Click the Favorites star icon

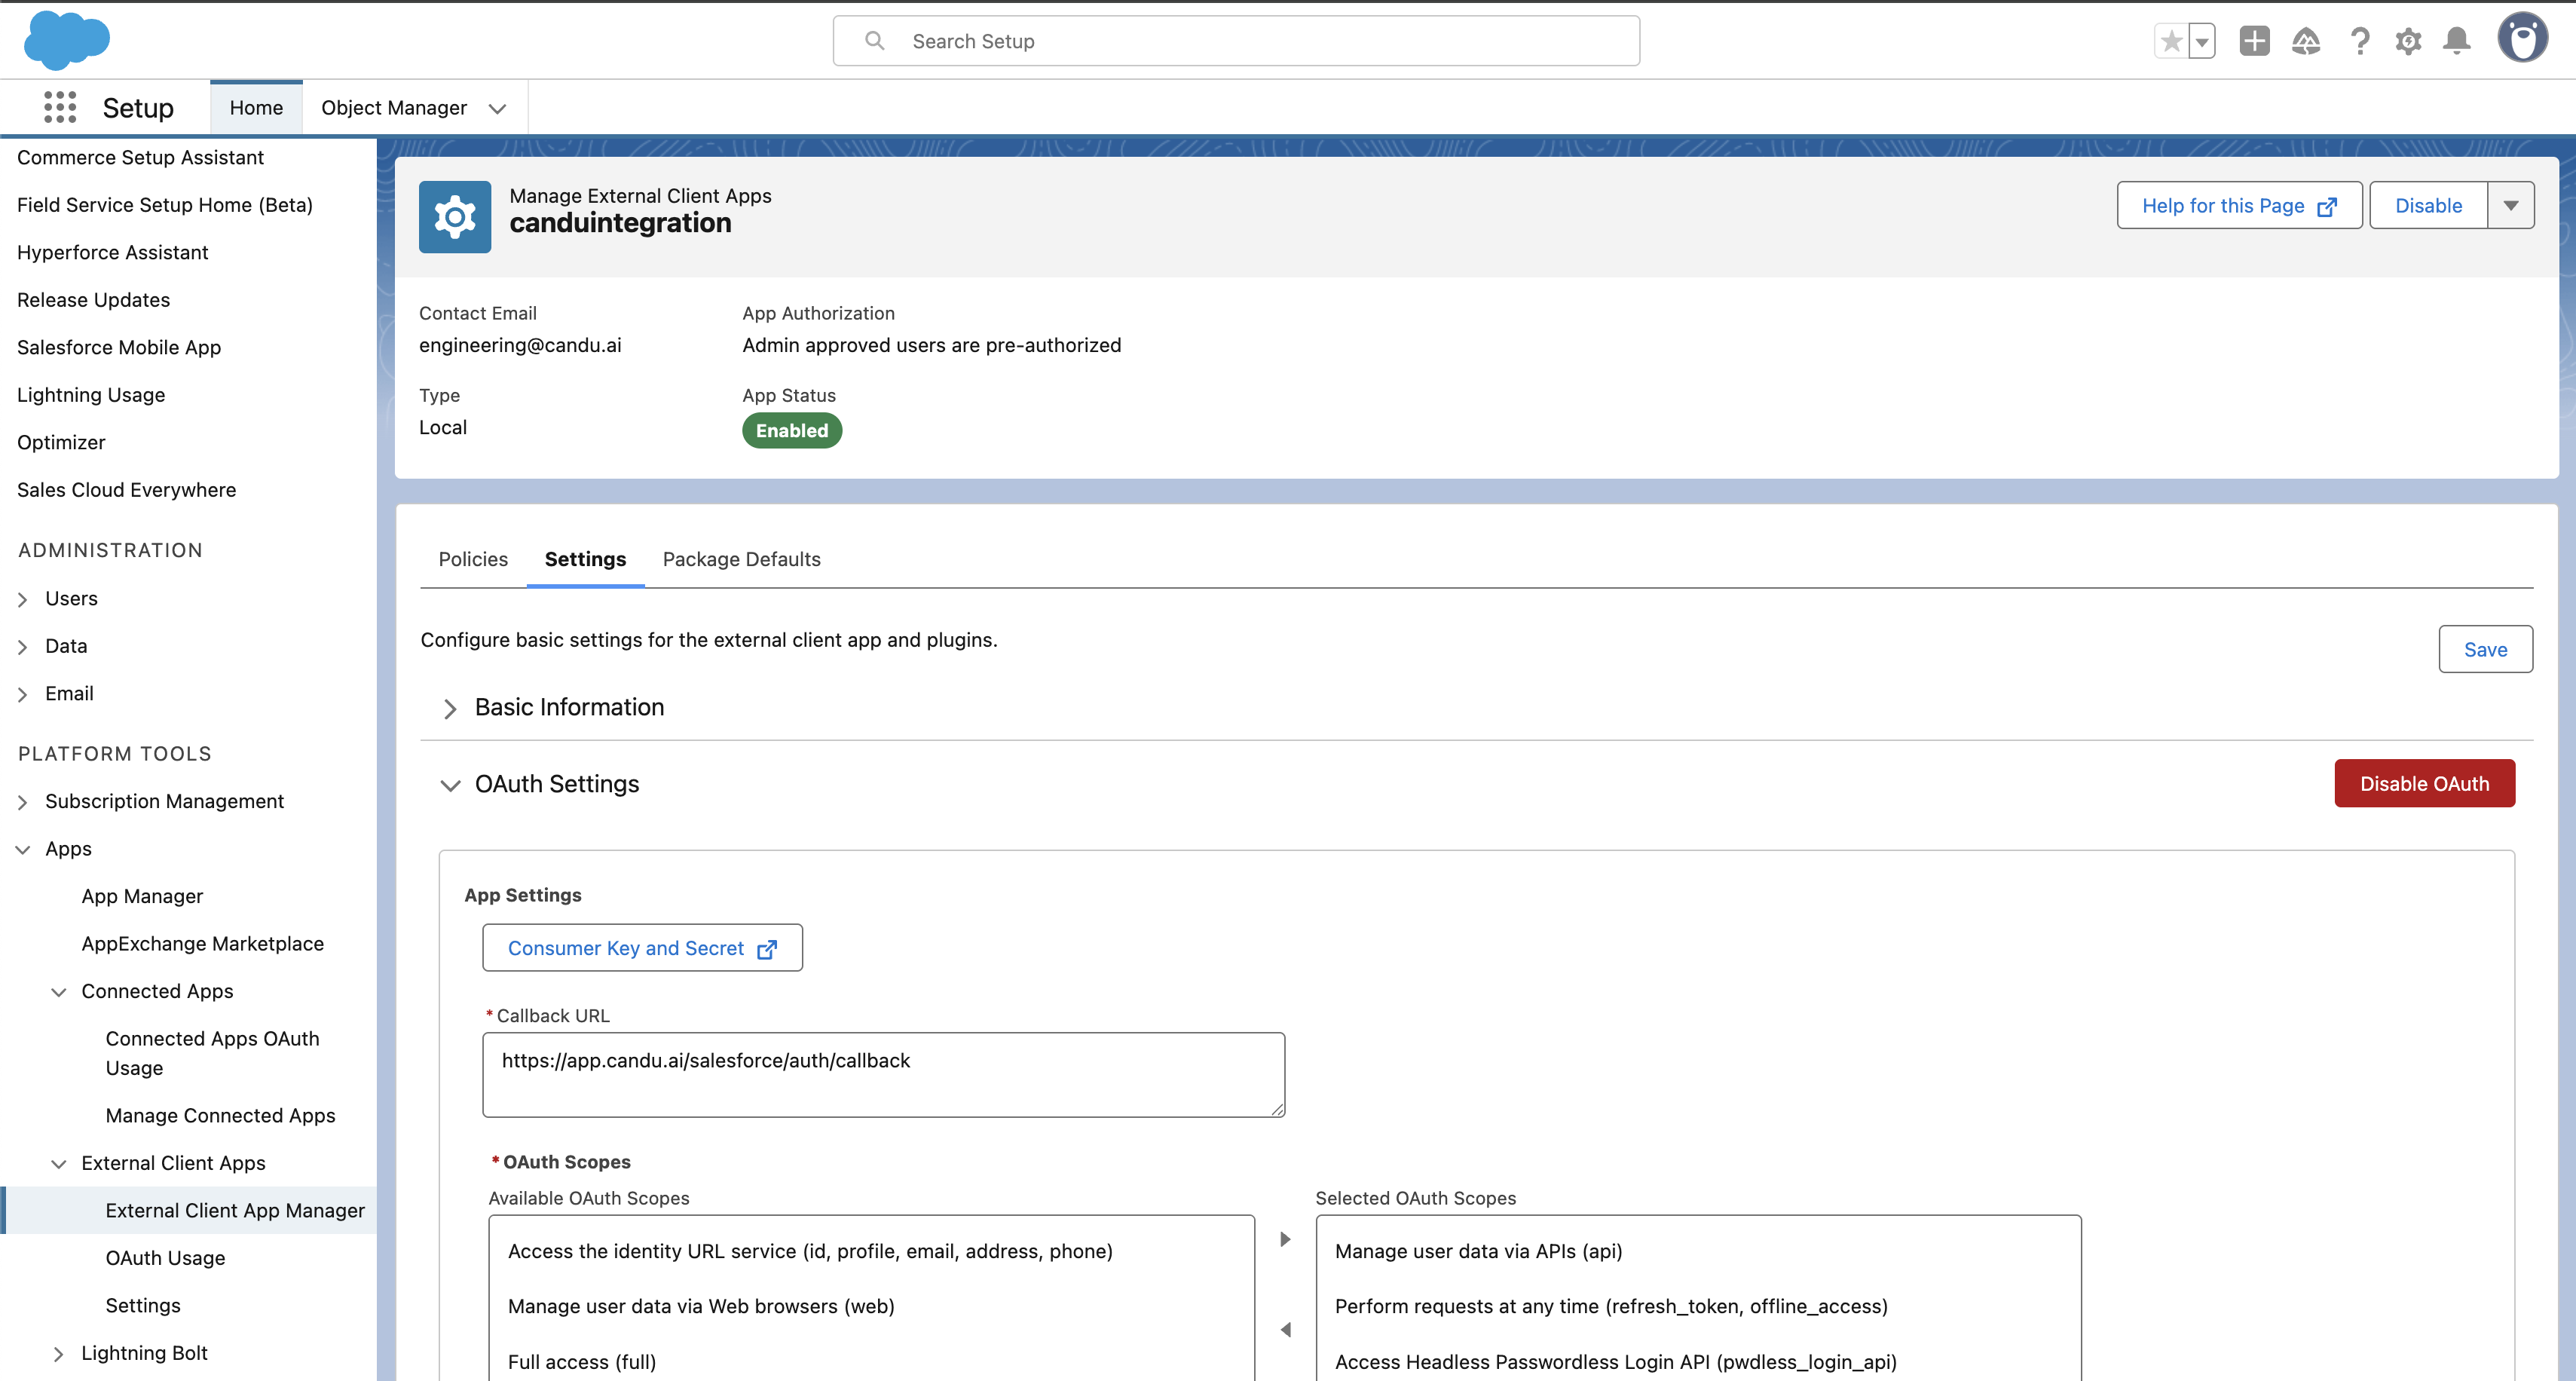tap(2171, 41)
